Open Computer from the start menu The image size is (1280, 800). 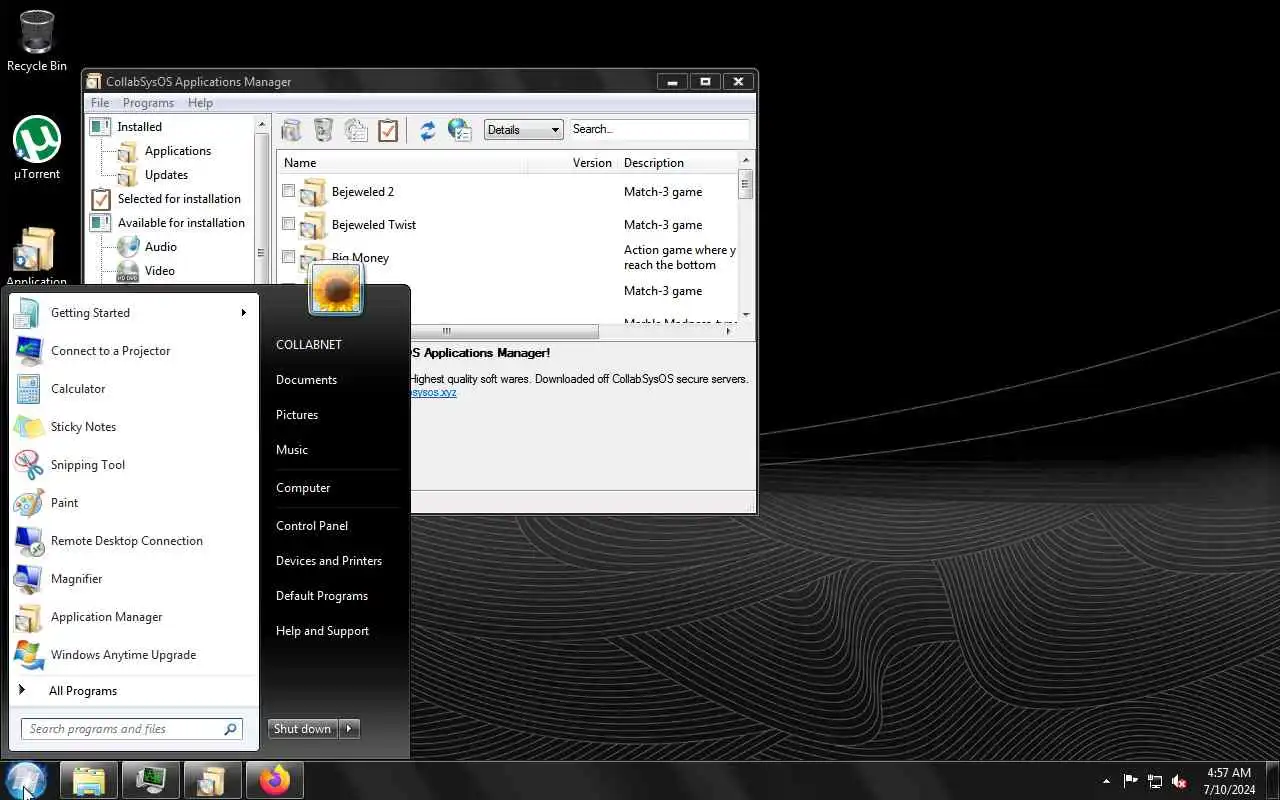click(303, 488)
